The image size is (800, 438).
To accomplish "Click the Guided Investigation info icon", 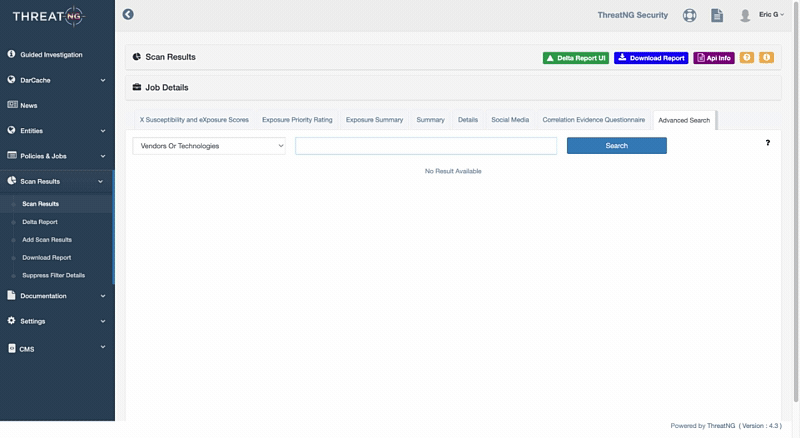I will (11, 54).
